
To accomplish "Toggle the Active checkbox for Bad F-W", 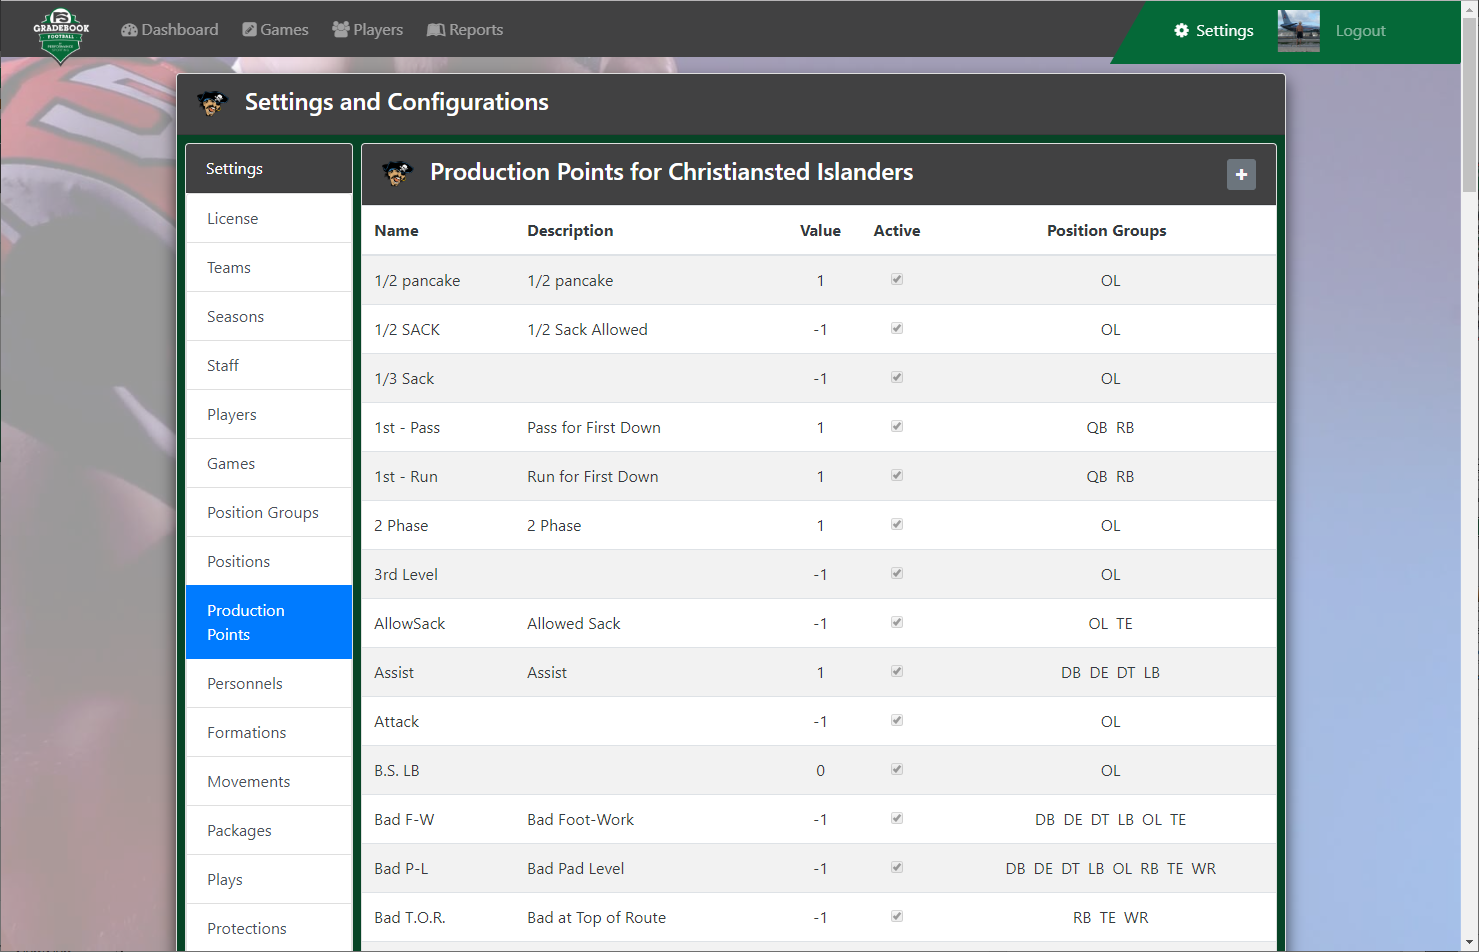I will pos(897,819).
